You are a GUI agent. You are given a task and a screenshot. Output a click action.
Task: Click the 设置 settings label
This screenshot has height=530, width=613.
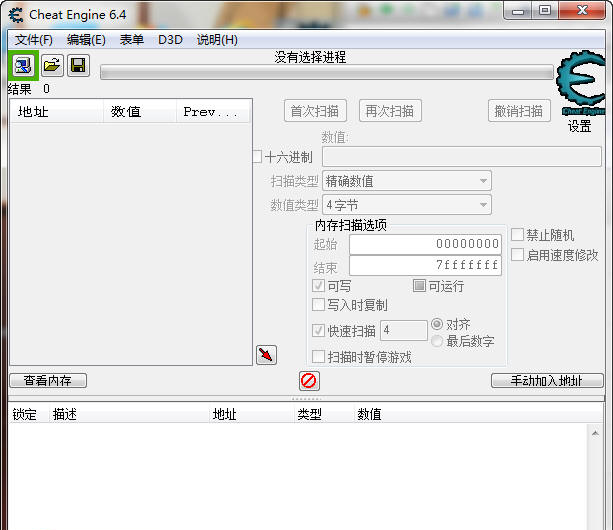coord(580,127)
